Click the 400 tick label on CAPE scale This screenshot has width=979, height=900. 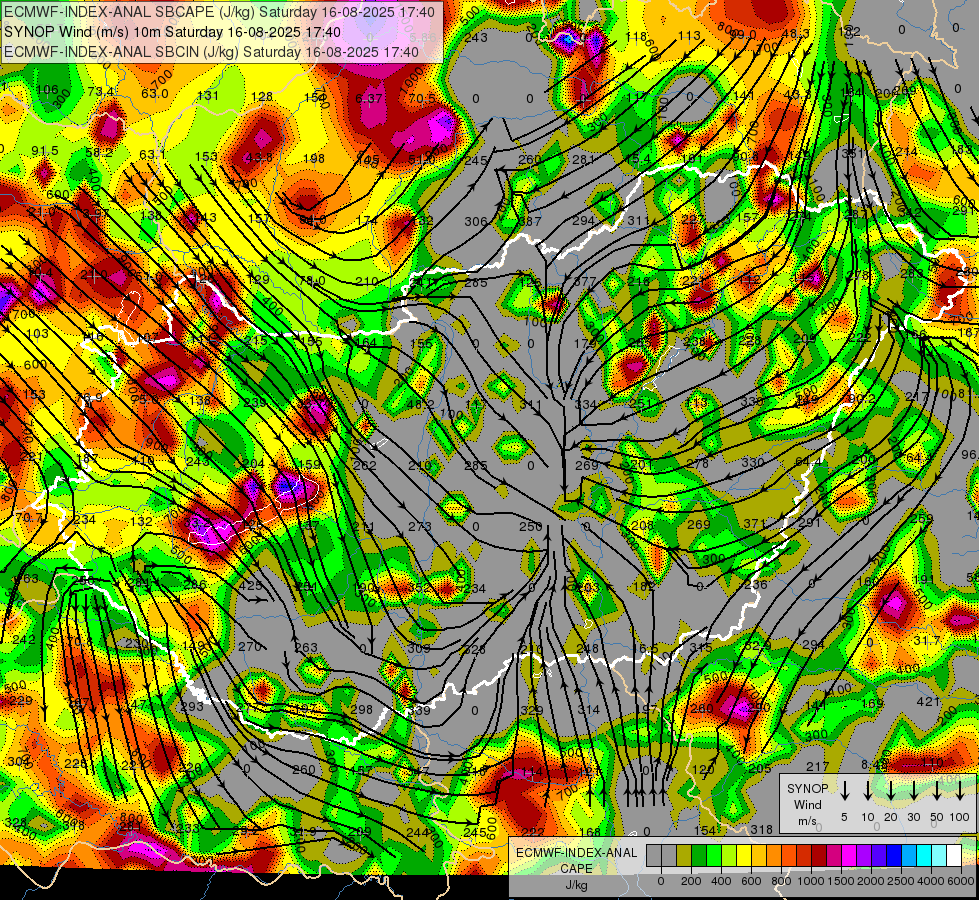pos(721,881)
